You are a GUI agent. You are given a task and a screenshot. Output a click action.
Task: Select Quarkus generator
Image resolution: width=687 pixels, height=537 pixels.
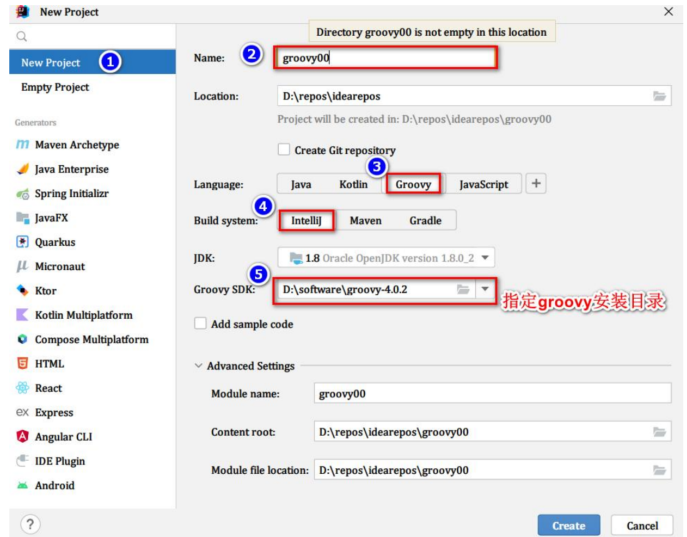pyautogui.click(x=46, y=242)
